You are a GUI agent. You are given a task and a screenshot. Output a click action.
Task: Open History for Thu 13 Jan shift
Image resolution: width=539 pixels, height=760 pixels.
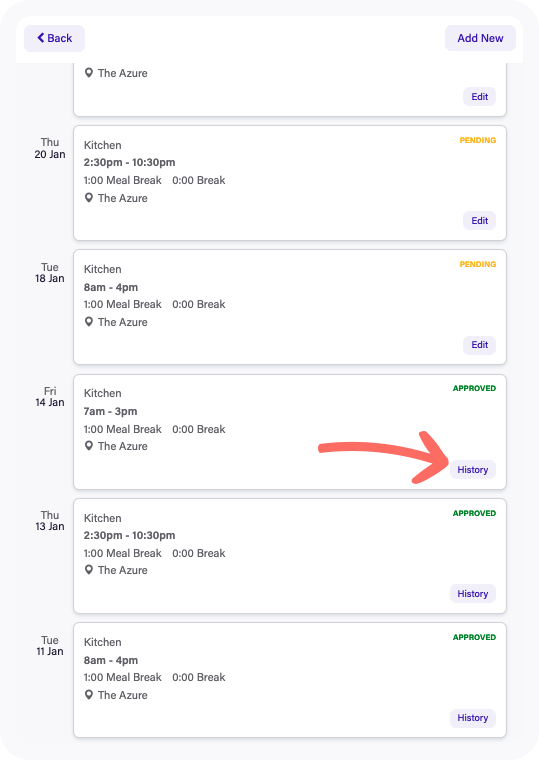473,594
